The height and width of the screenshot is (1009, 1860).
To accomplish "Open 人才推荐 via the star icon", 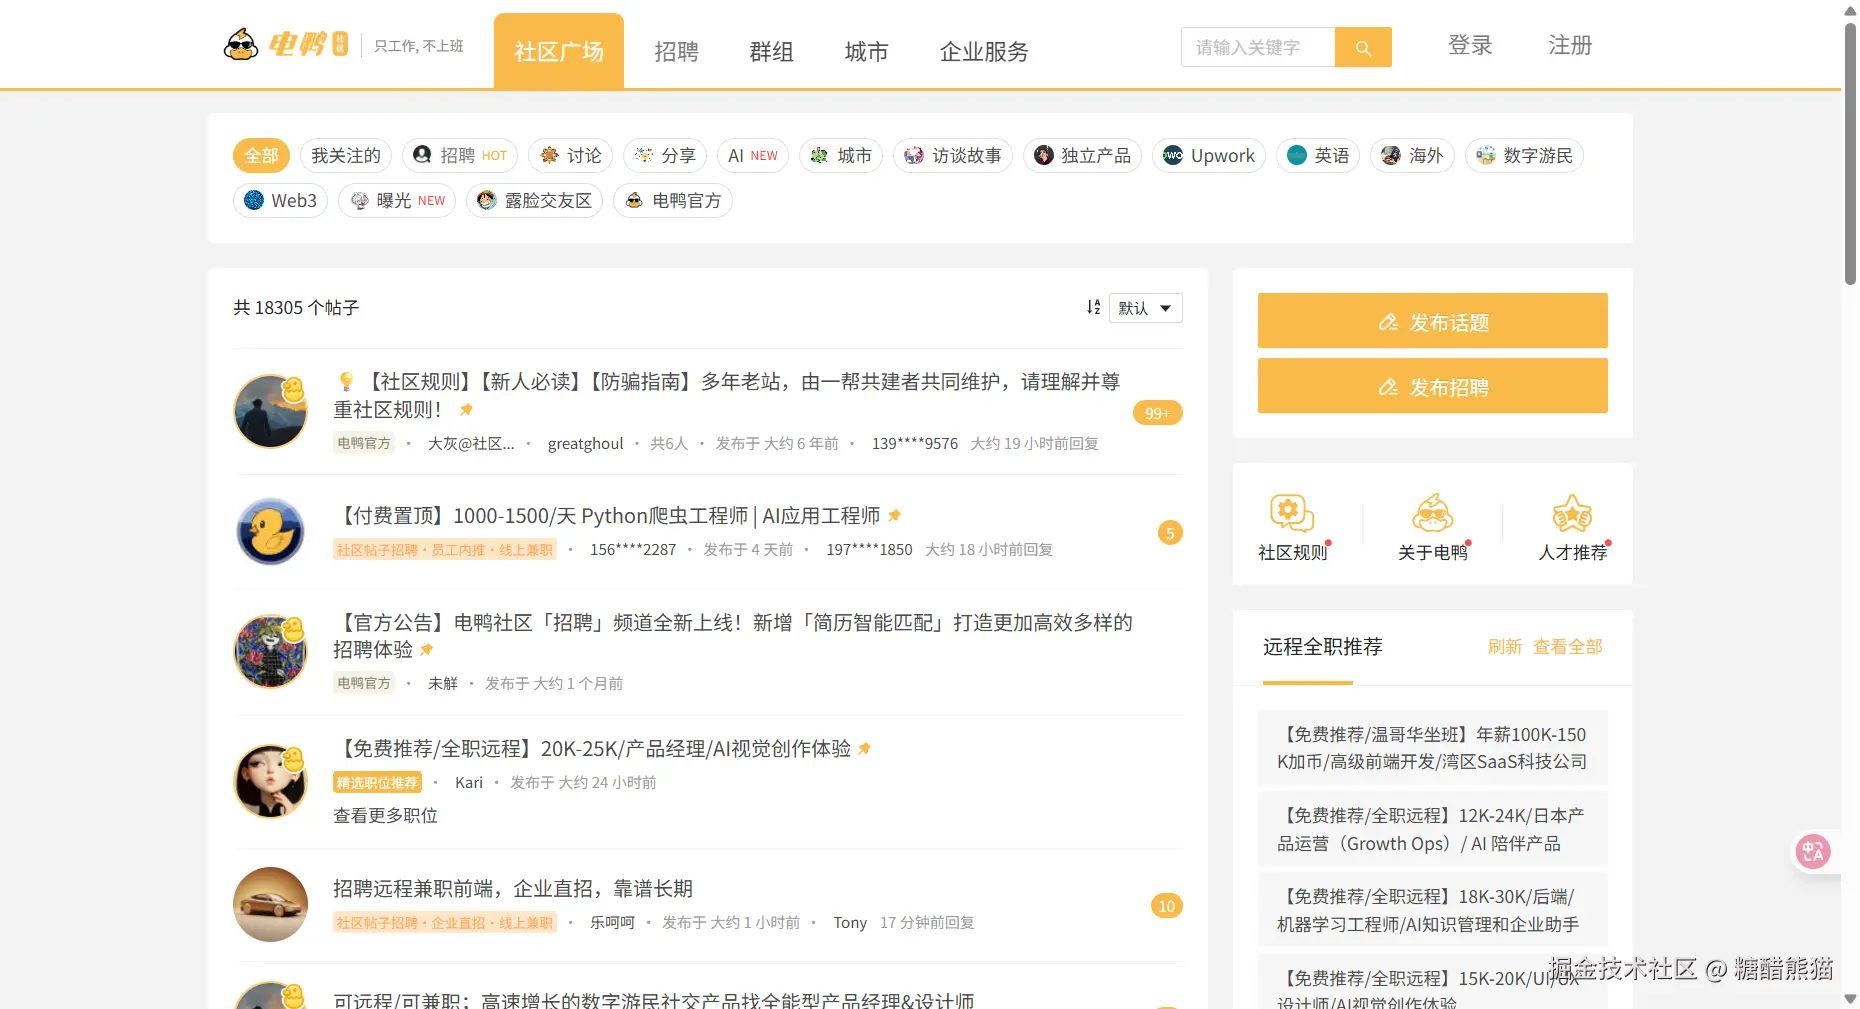I will 1572,512.
